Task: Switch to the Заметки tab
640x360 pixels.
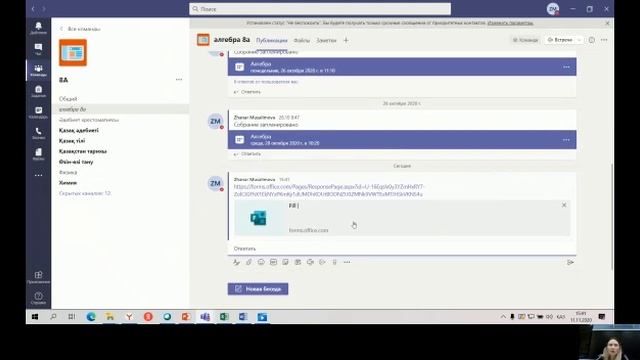Action: 326,40
